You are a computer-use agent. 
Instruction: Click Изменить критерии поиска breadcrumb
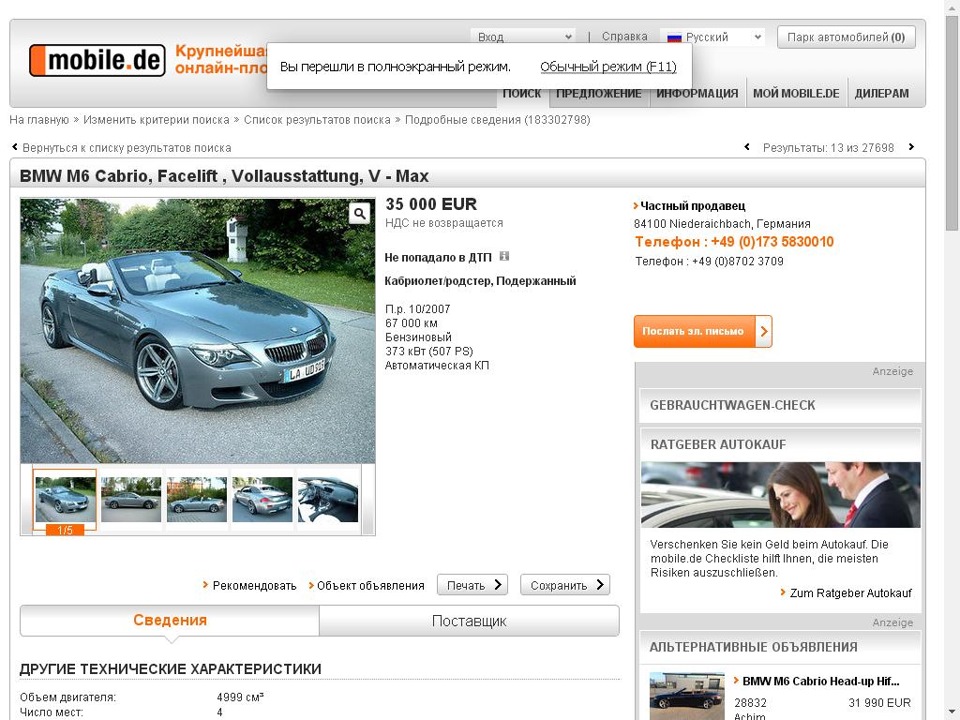click(156, 120)
